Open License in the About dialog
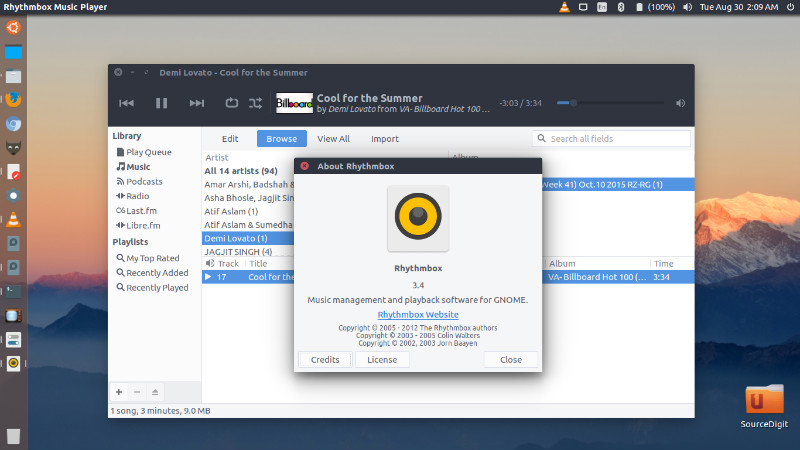800x450 pixels. [382, 360]
